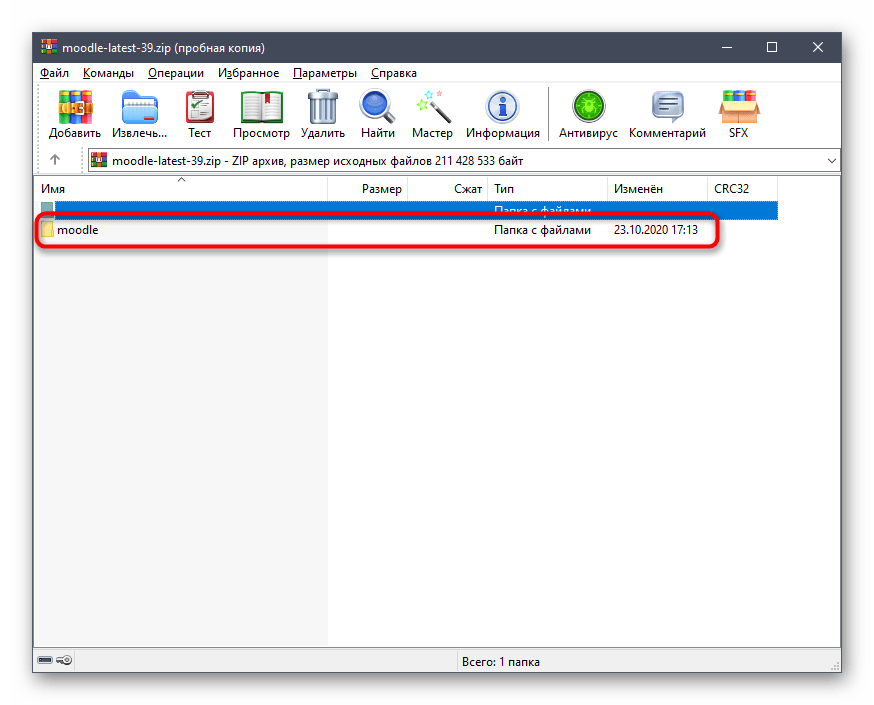Open the Файл menu
This screenshot has height=705, width=874.
click(54, 73)
